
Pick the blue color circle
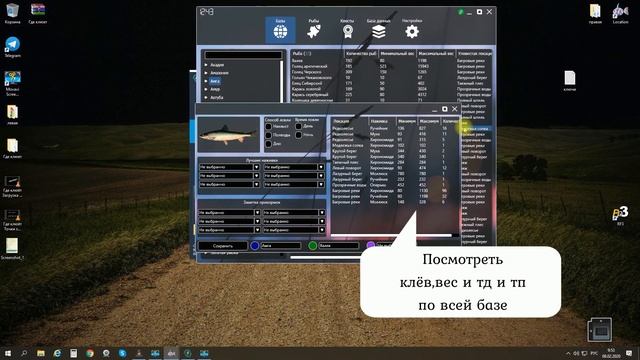pyautogui.click(x=255, y=246)
